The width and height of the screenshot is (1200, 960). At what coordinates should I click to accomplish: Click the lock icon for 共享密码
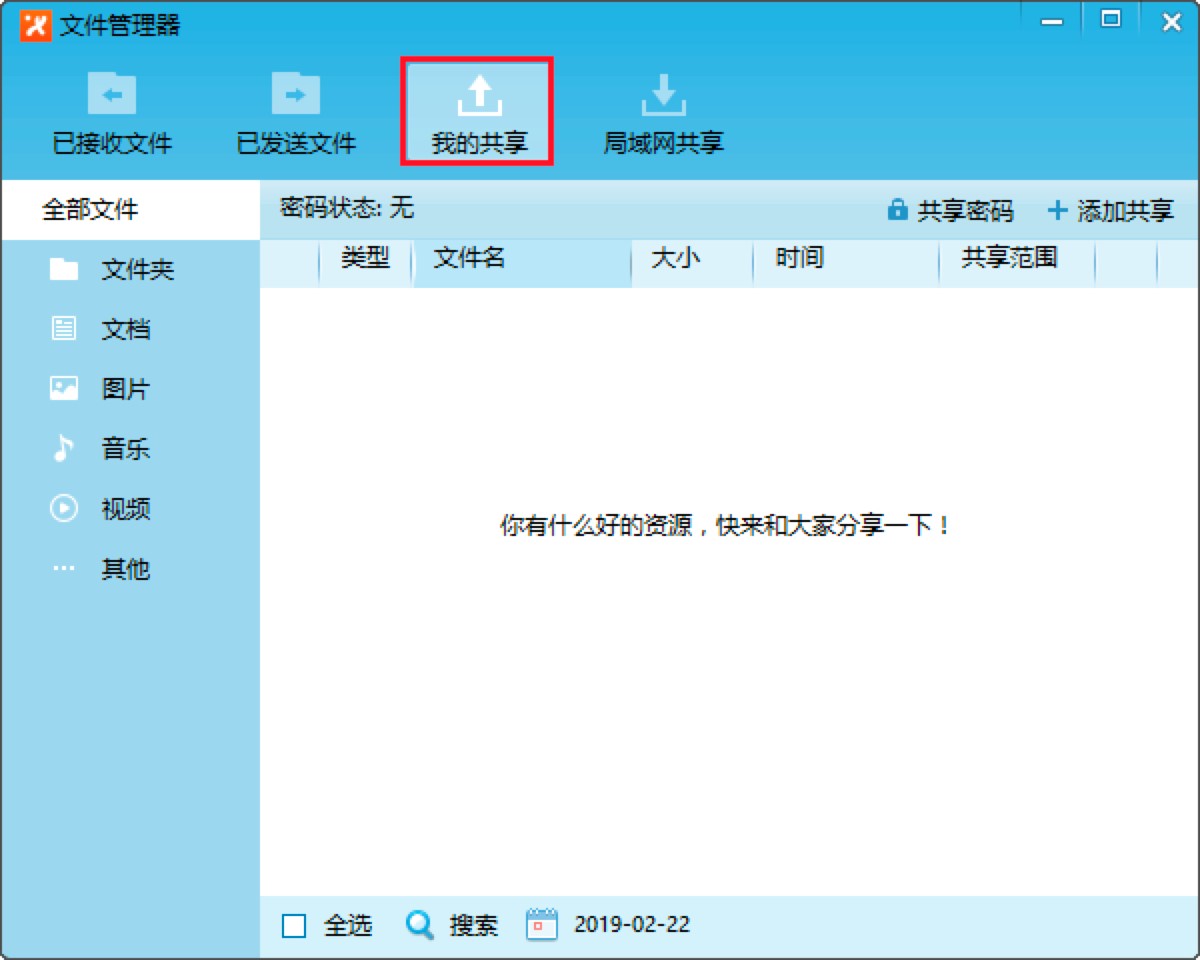(x=897, y=210)
